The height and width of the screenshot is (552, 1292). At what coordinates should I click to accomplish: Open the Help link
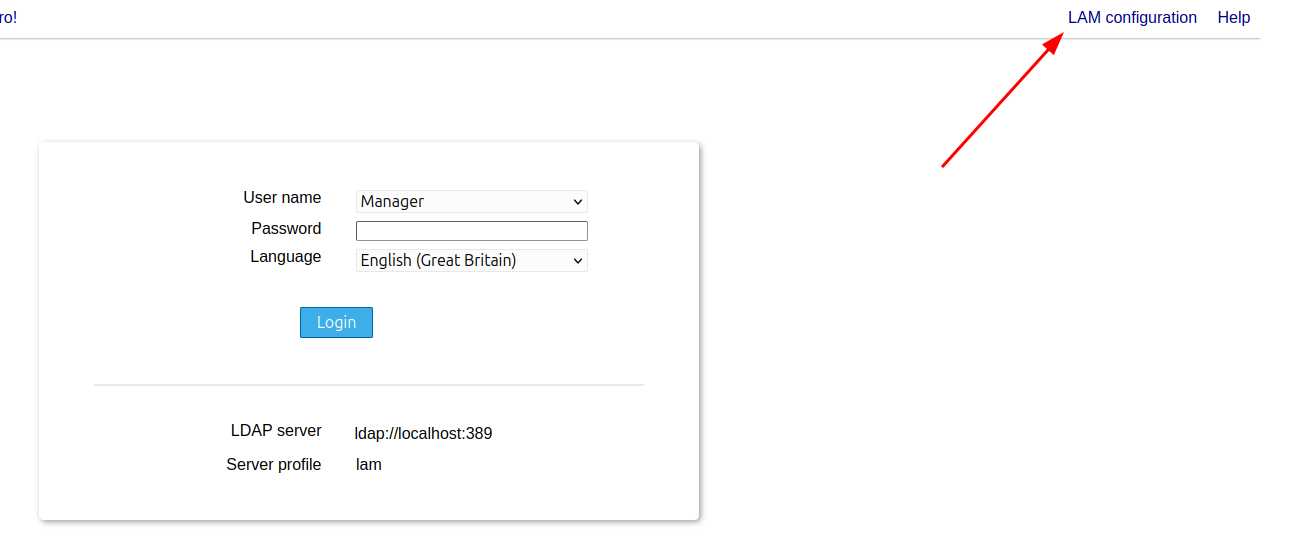[x=1233, y=18]
